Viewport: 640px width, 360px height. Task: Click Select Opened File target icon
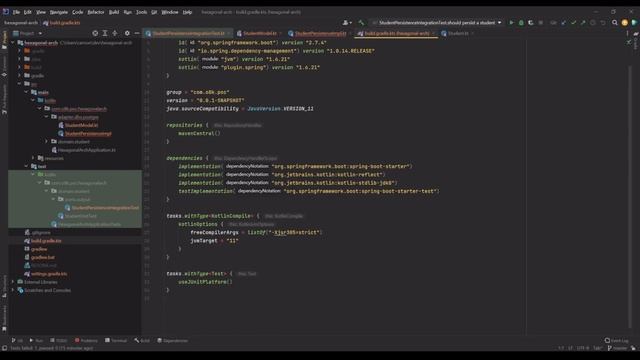click(95, 33)
